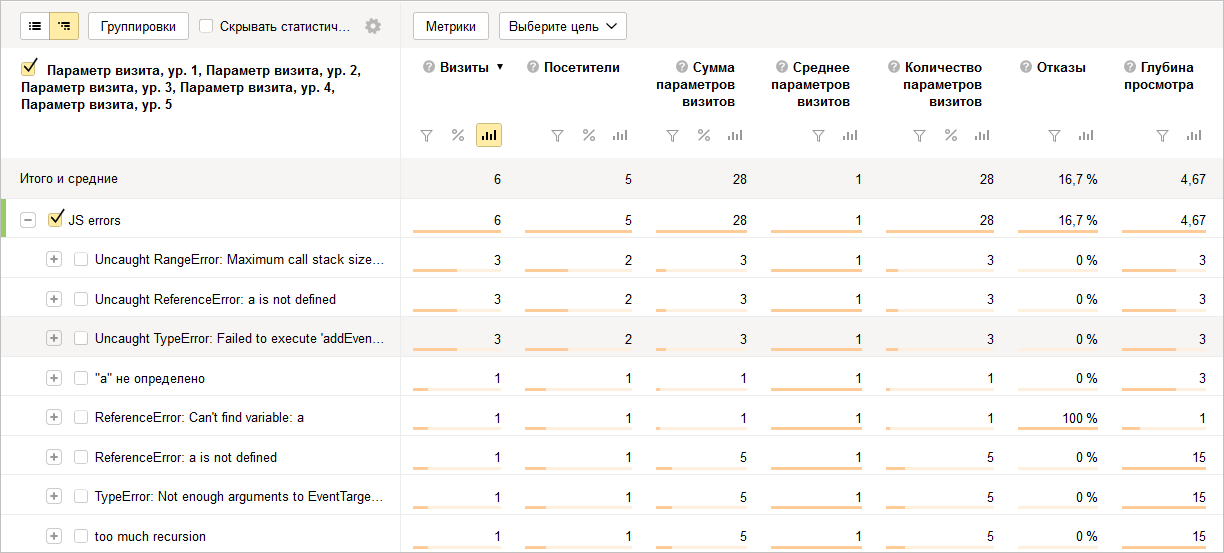Expand Uncaught TypeError: Failed to execute row
Viewport: 1224px width, 553px height.
pos(54,339)
